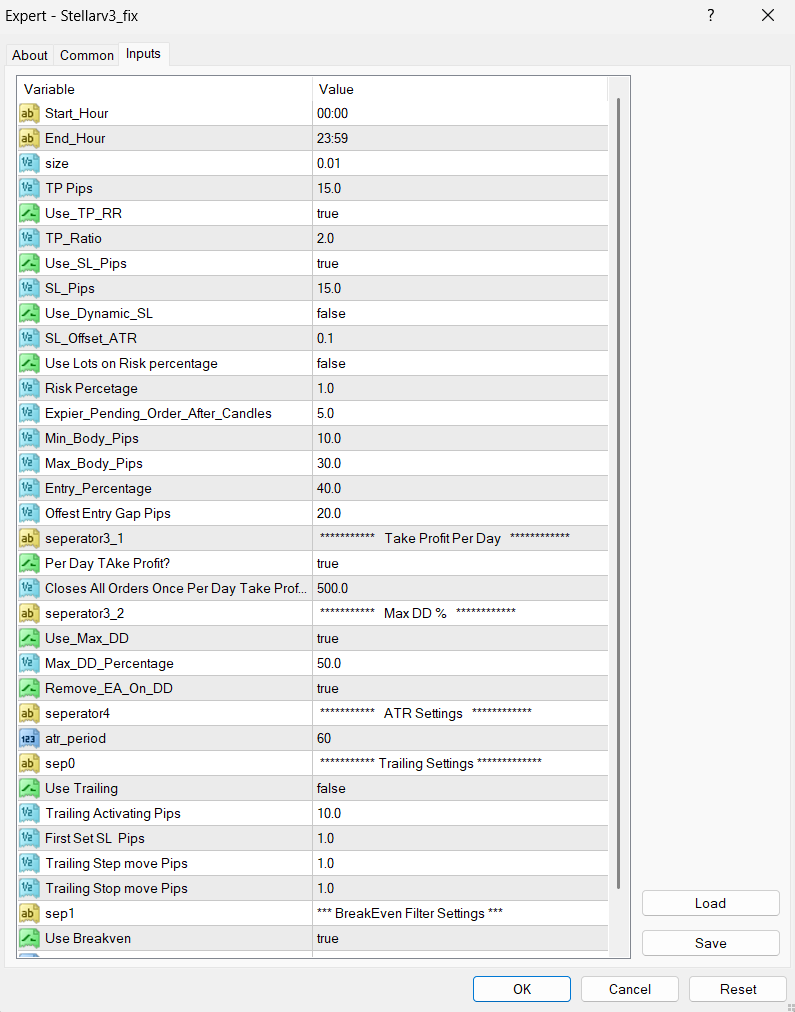Open value dropdown for Use Lots on Risk percentage

[x=460, y=364]
